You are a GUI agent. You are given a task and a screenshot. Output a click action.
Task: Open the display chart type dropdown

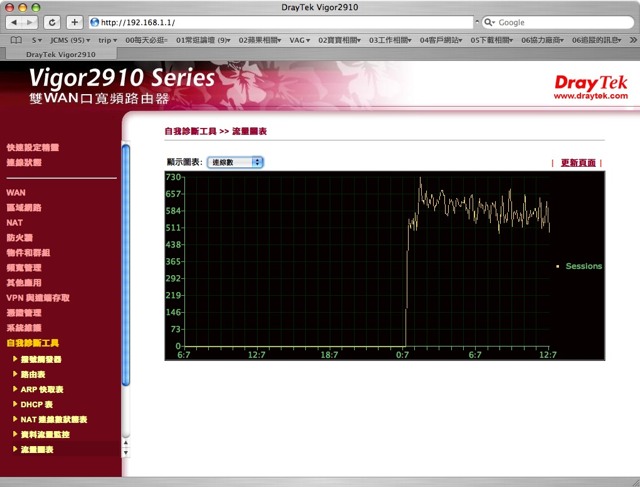click(x=235, y=162)
